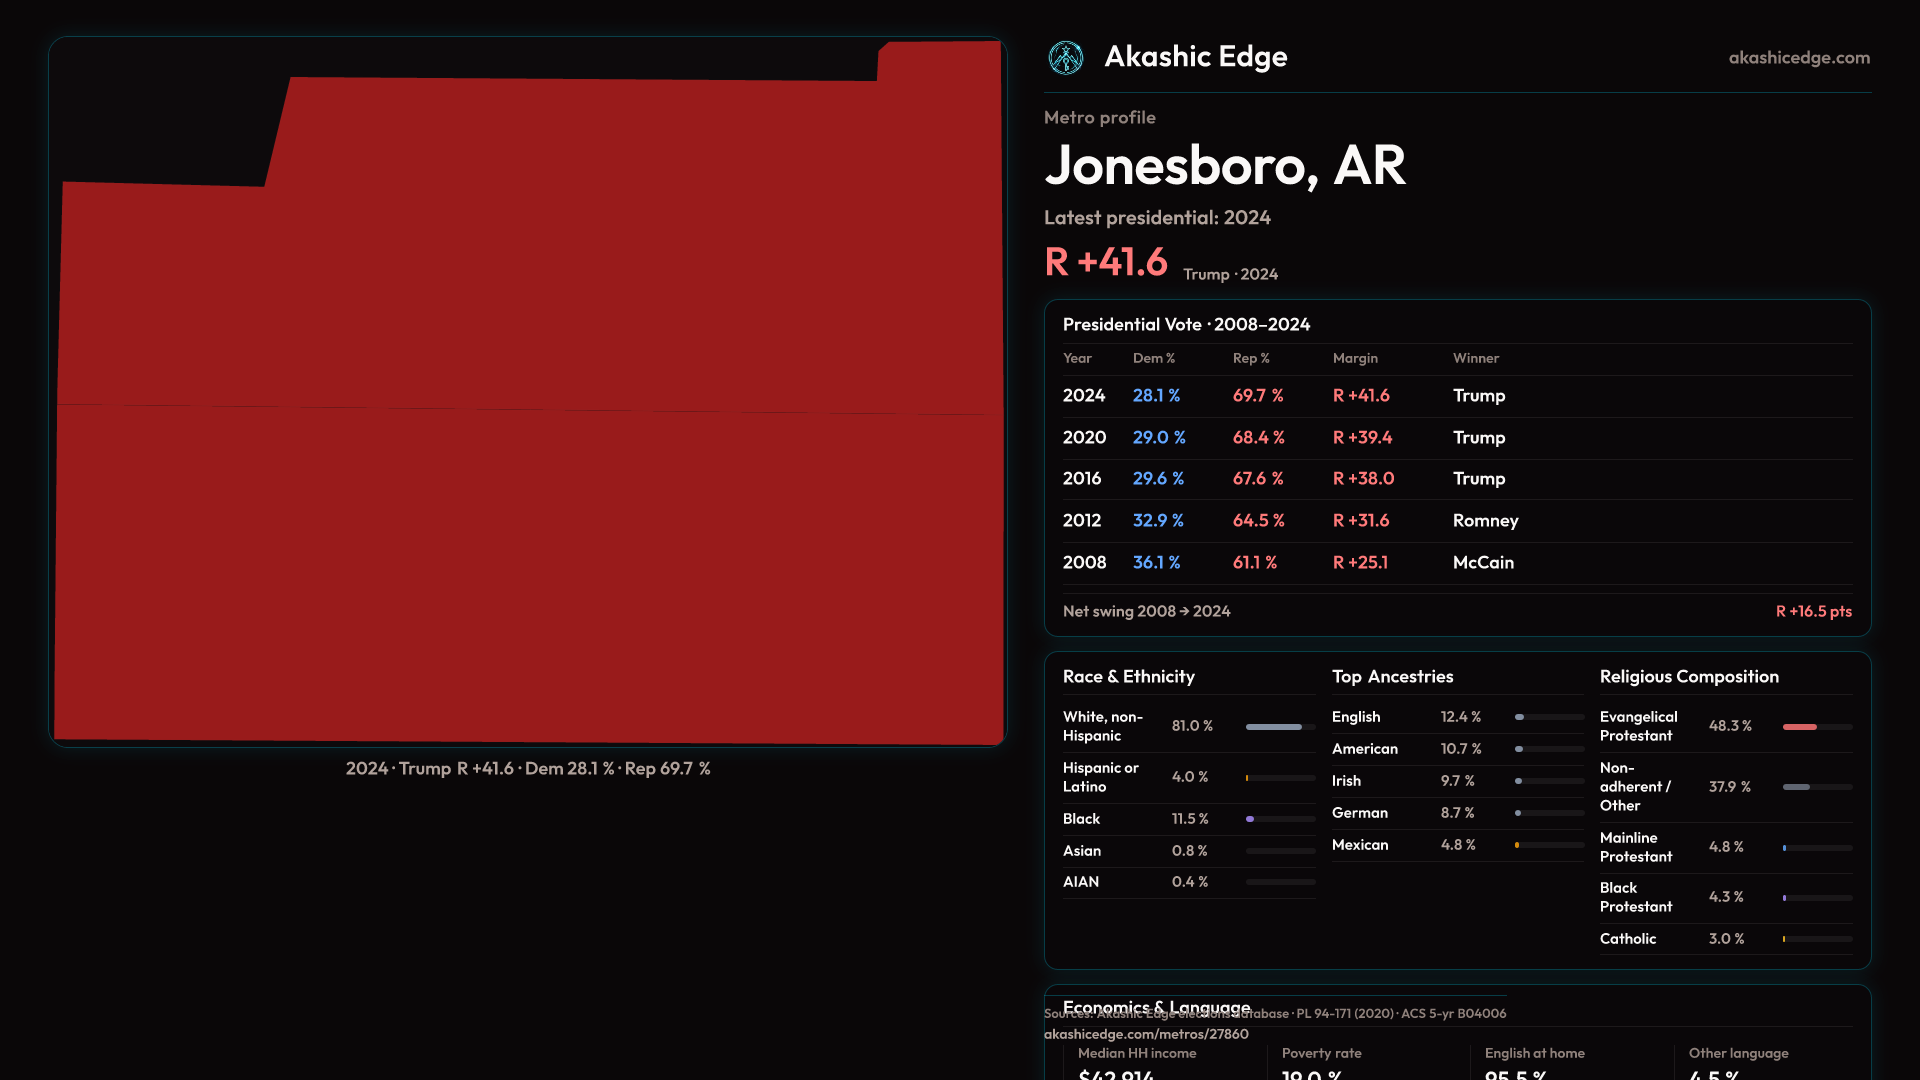Select the 2020 Trump result row
This screenshot has width=1920, height=1080.
(1456, 438)
